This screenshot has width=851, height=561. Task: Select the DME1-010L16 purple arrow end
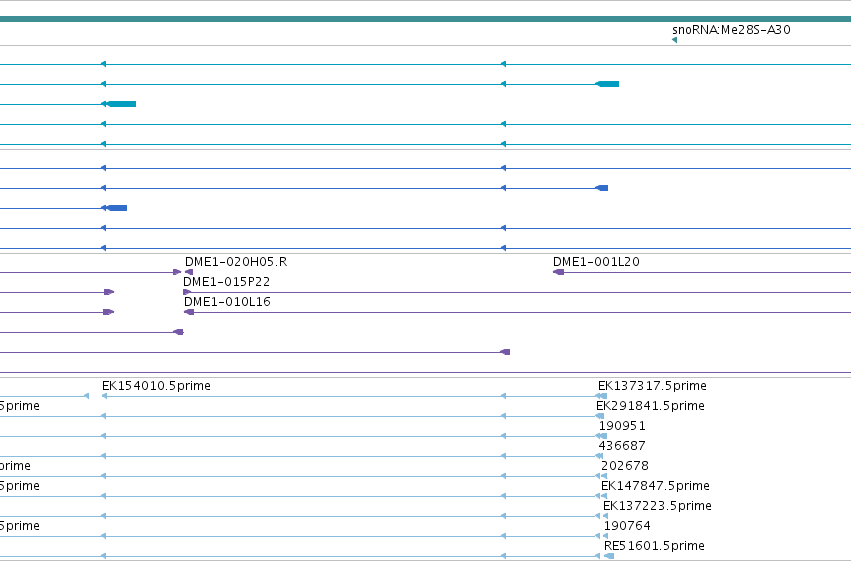click(189, 312)
